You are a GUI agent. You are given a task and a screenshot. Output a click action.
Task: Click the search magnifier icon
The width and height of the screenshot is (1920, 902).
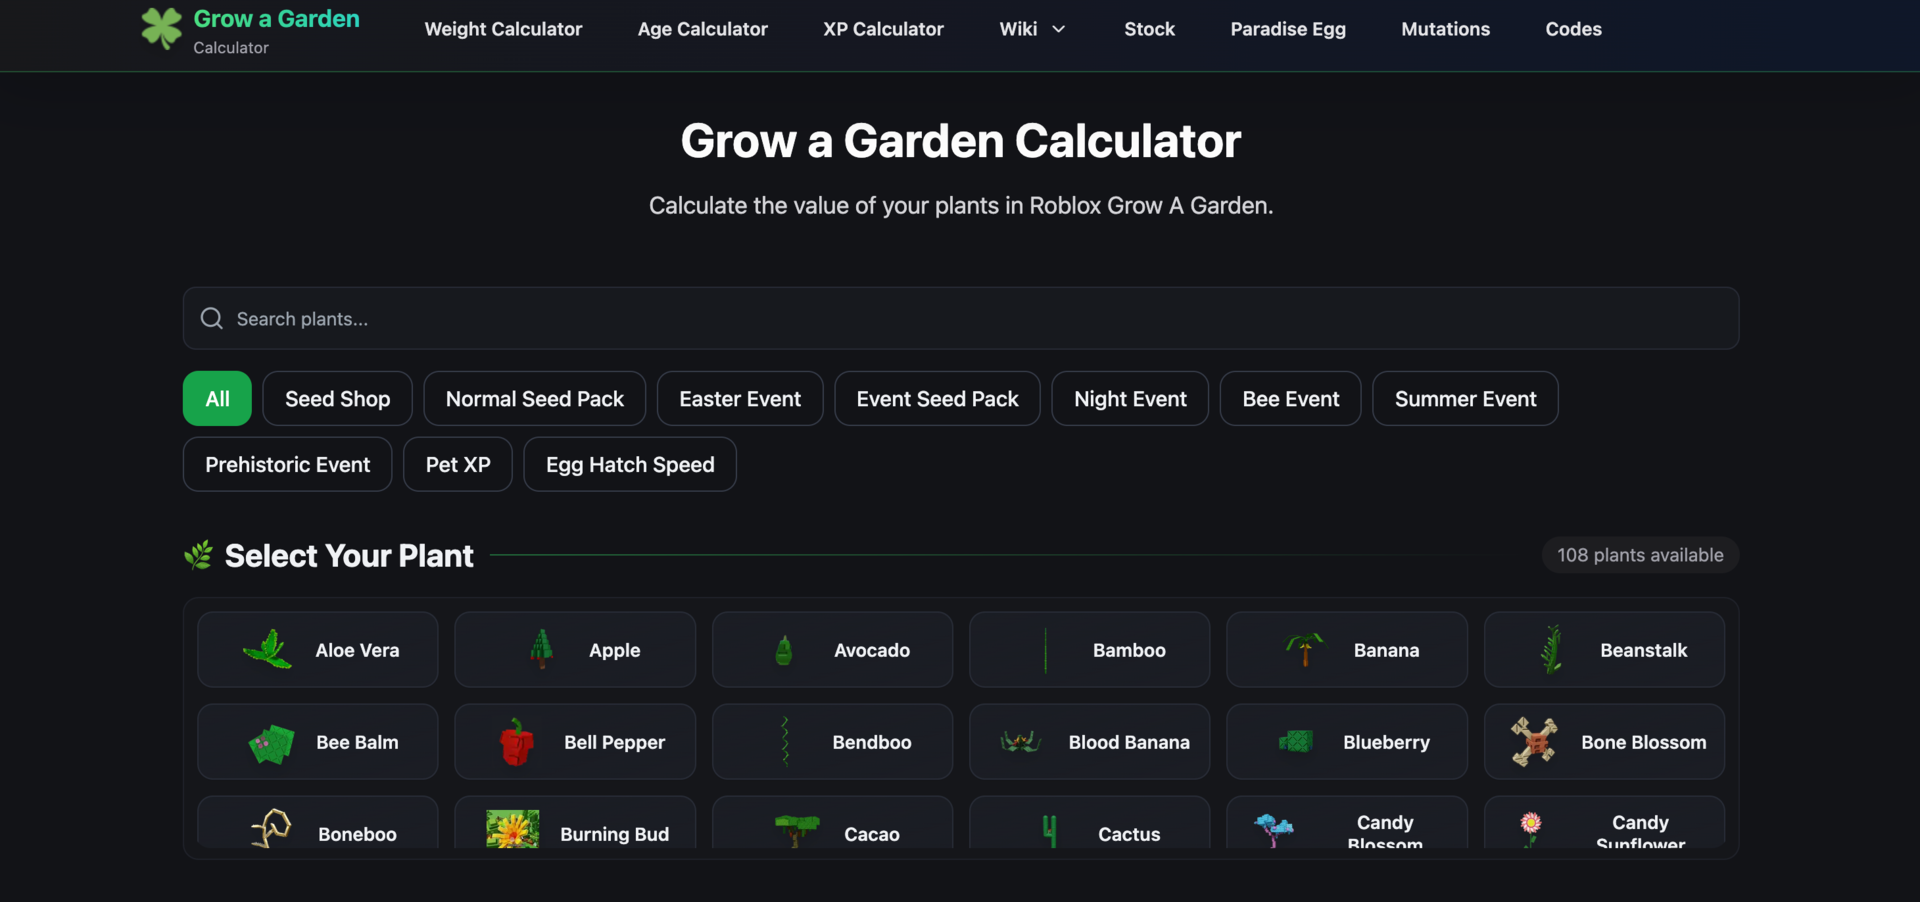(x=211, y=318)
